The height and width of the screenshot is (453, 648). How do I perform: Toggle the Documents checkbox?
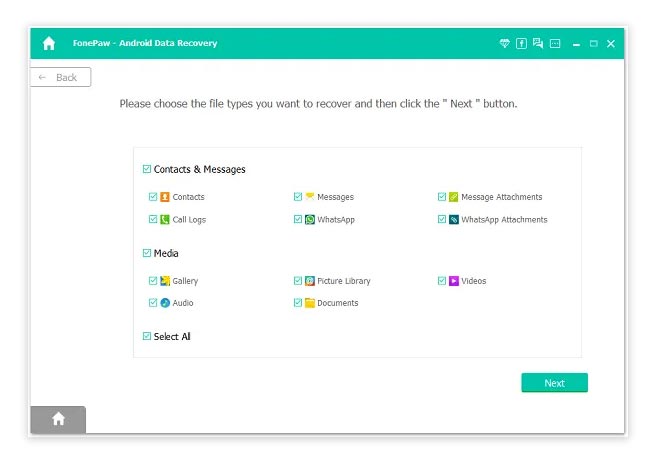pyautogui.click(x=298, y=303)
